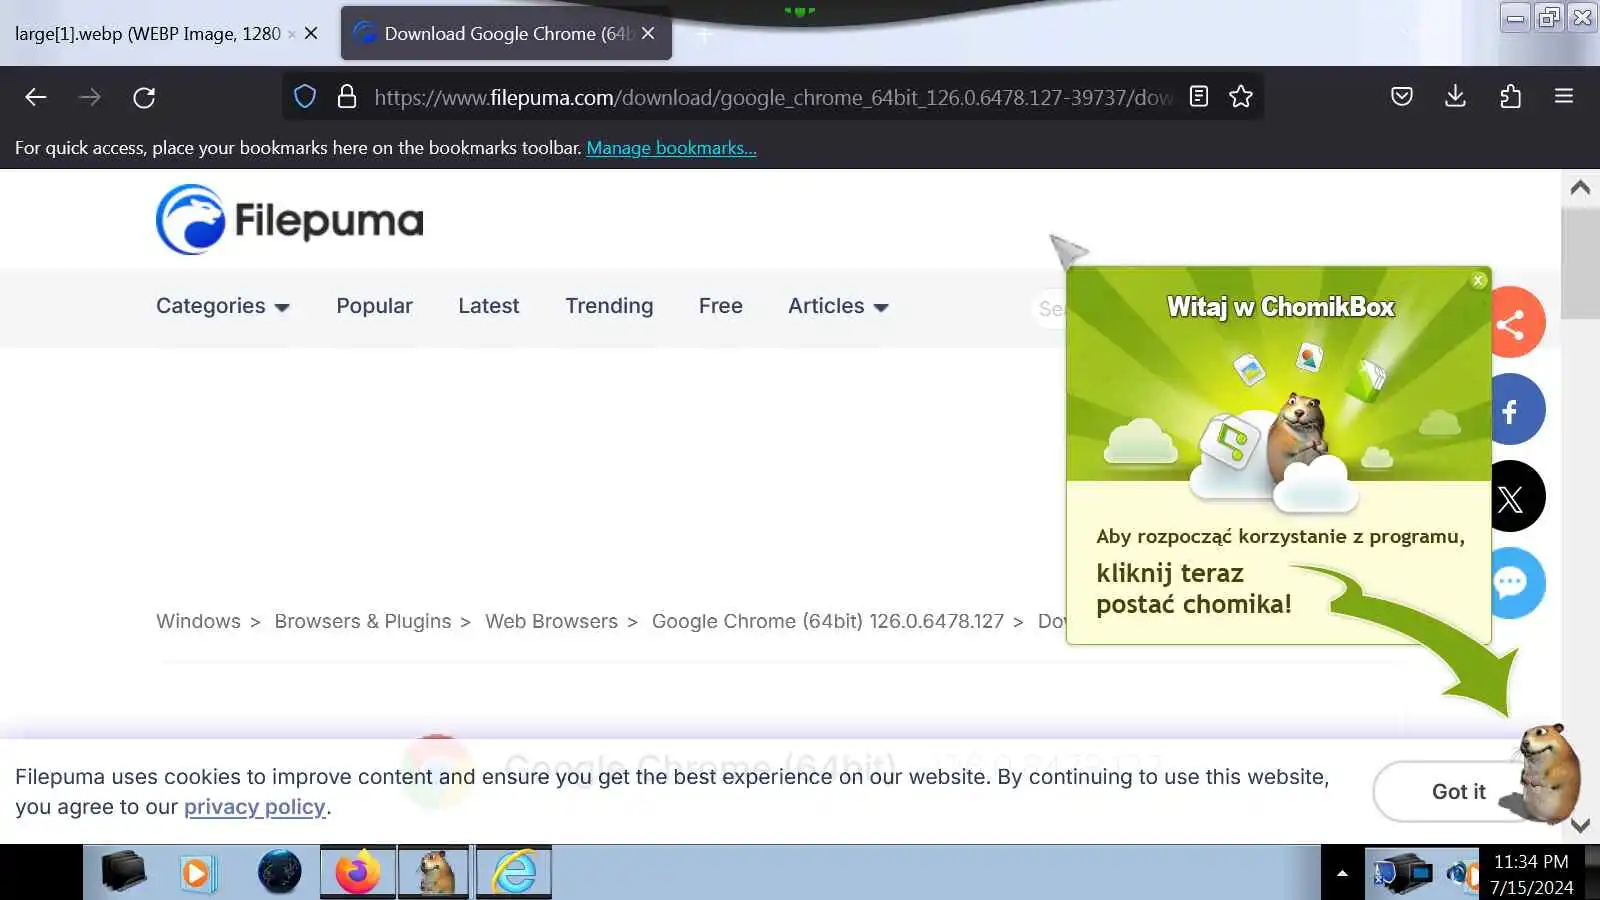Switch to large[1].webp tab
1600x900 pixels.
tap(150, 34)
